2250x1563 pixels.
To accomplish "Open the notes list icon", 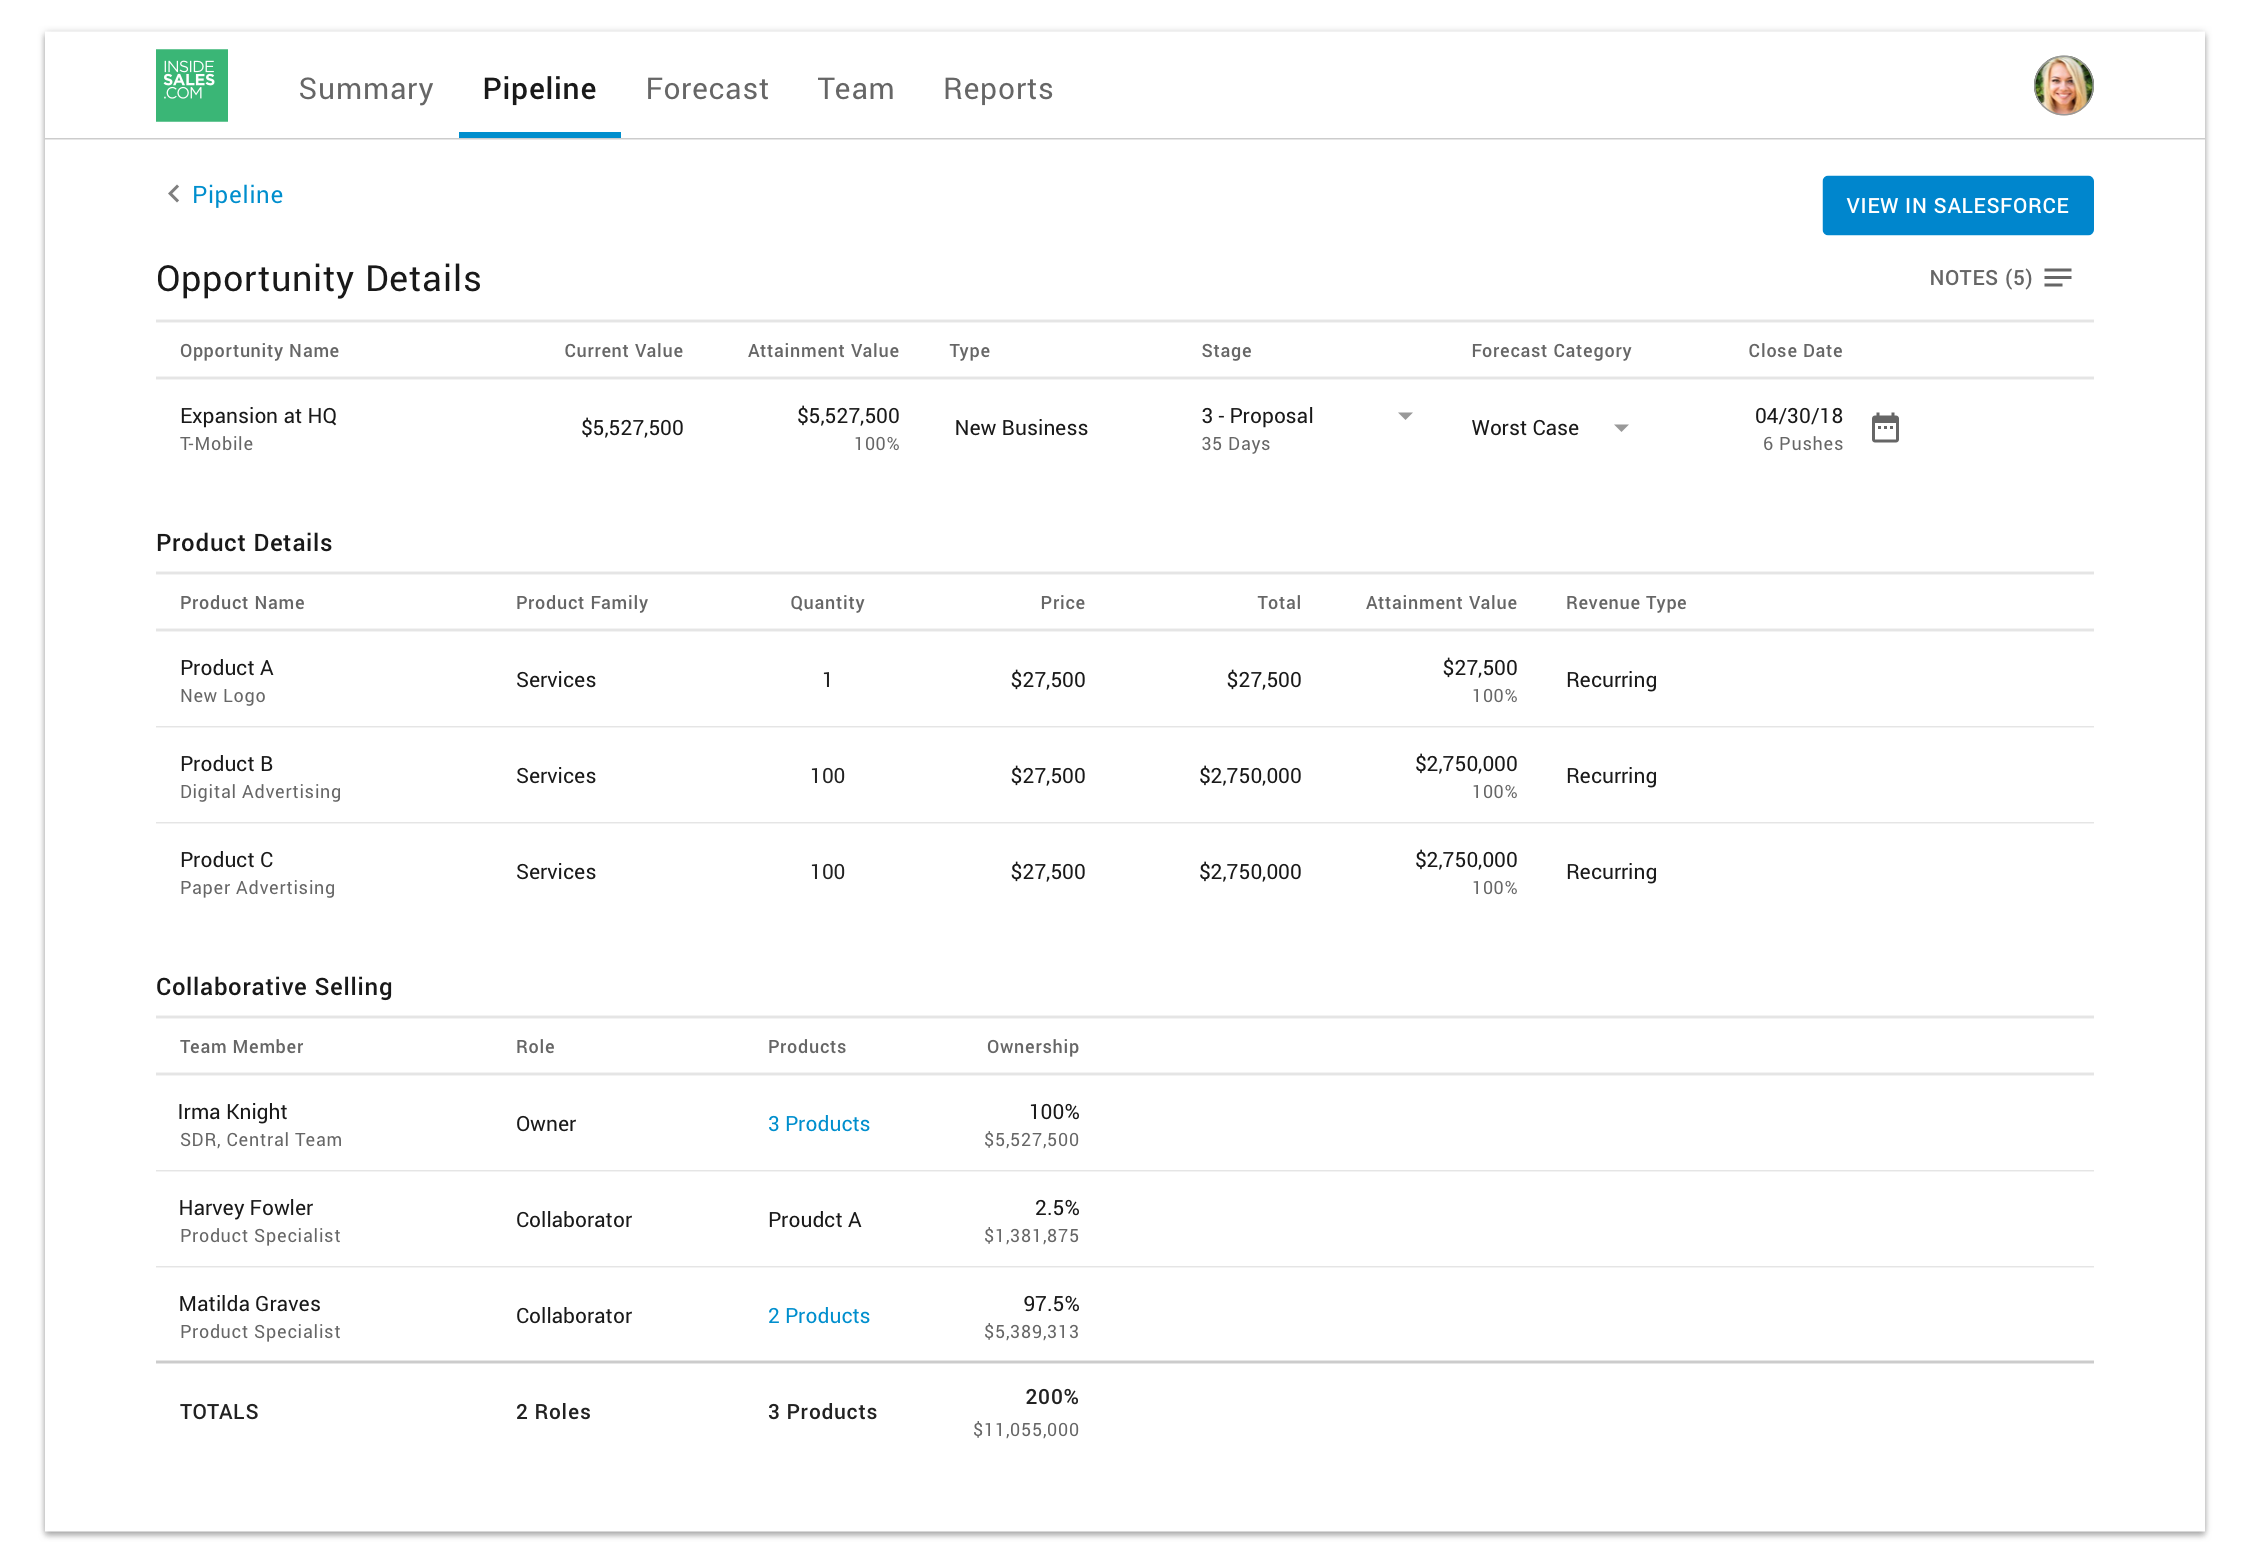I will pos(2057,278).
